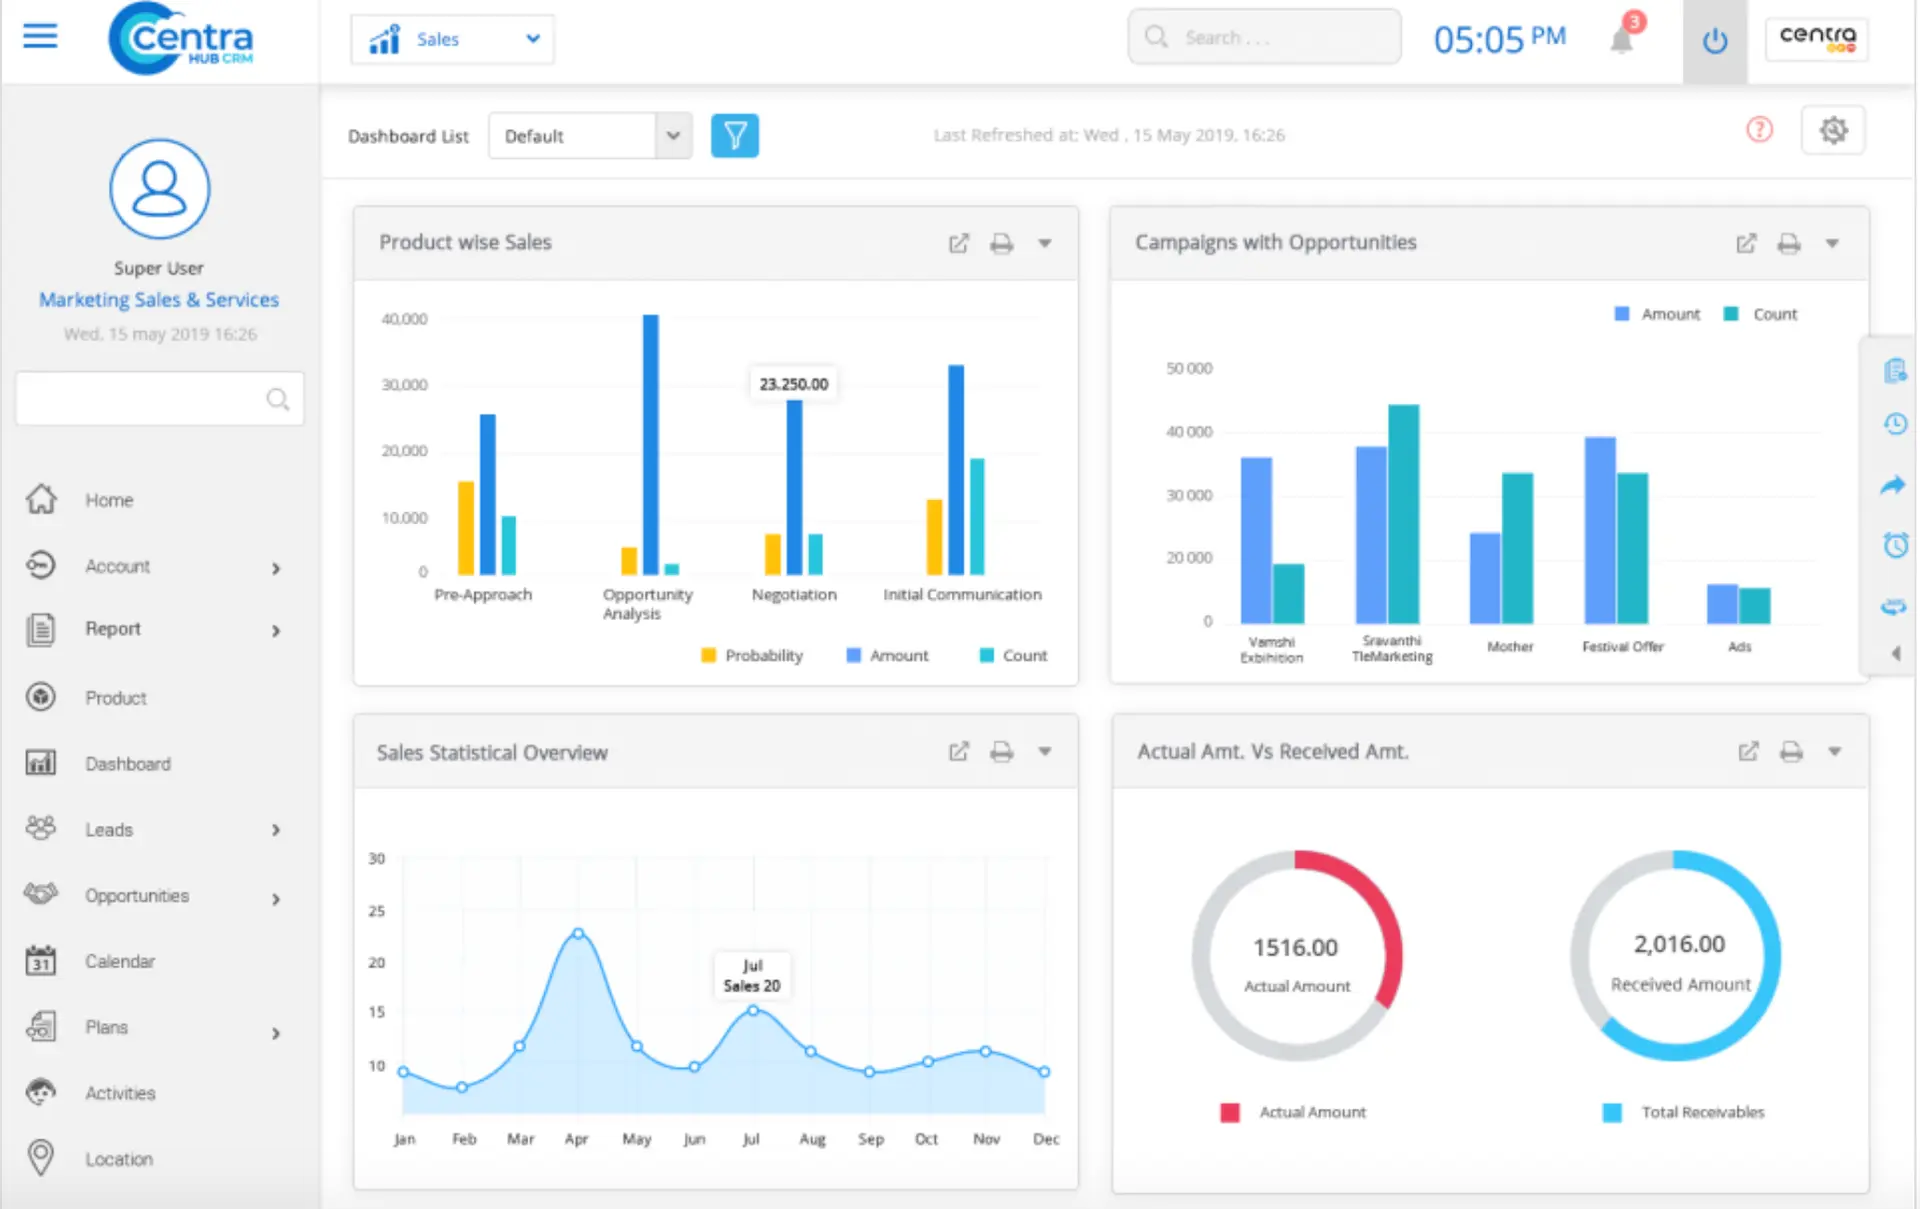This screenshot has width=1920, height=1209.
Task: Click the help question mark icon
Action: [1760, 130]
